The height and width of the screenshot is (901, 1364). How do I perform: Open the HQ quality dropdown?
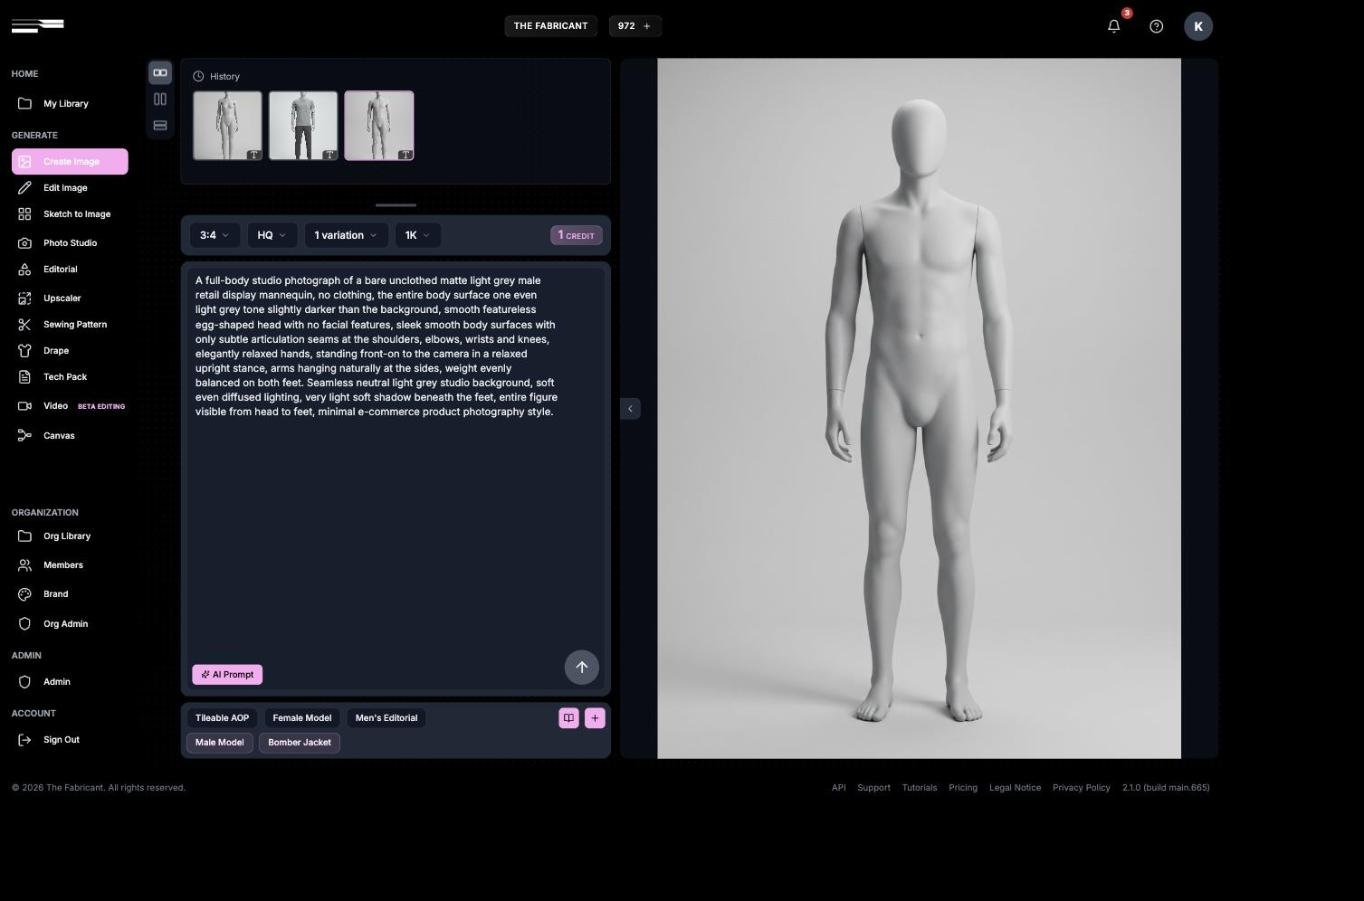(272, 235)
